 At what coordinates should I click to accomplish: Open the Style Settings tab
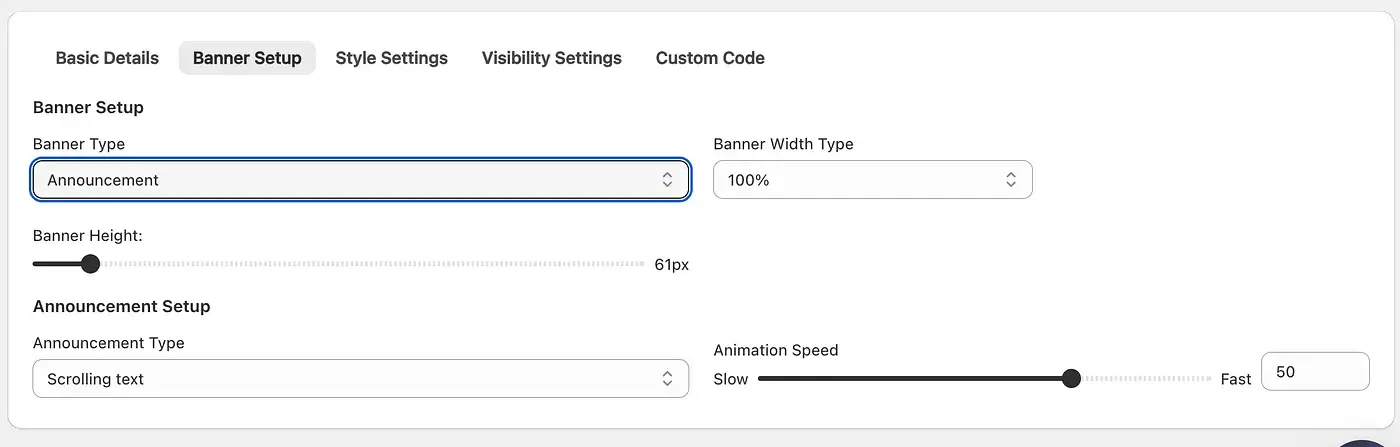click(x=392, y=58)
